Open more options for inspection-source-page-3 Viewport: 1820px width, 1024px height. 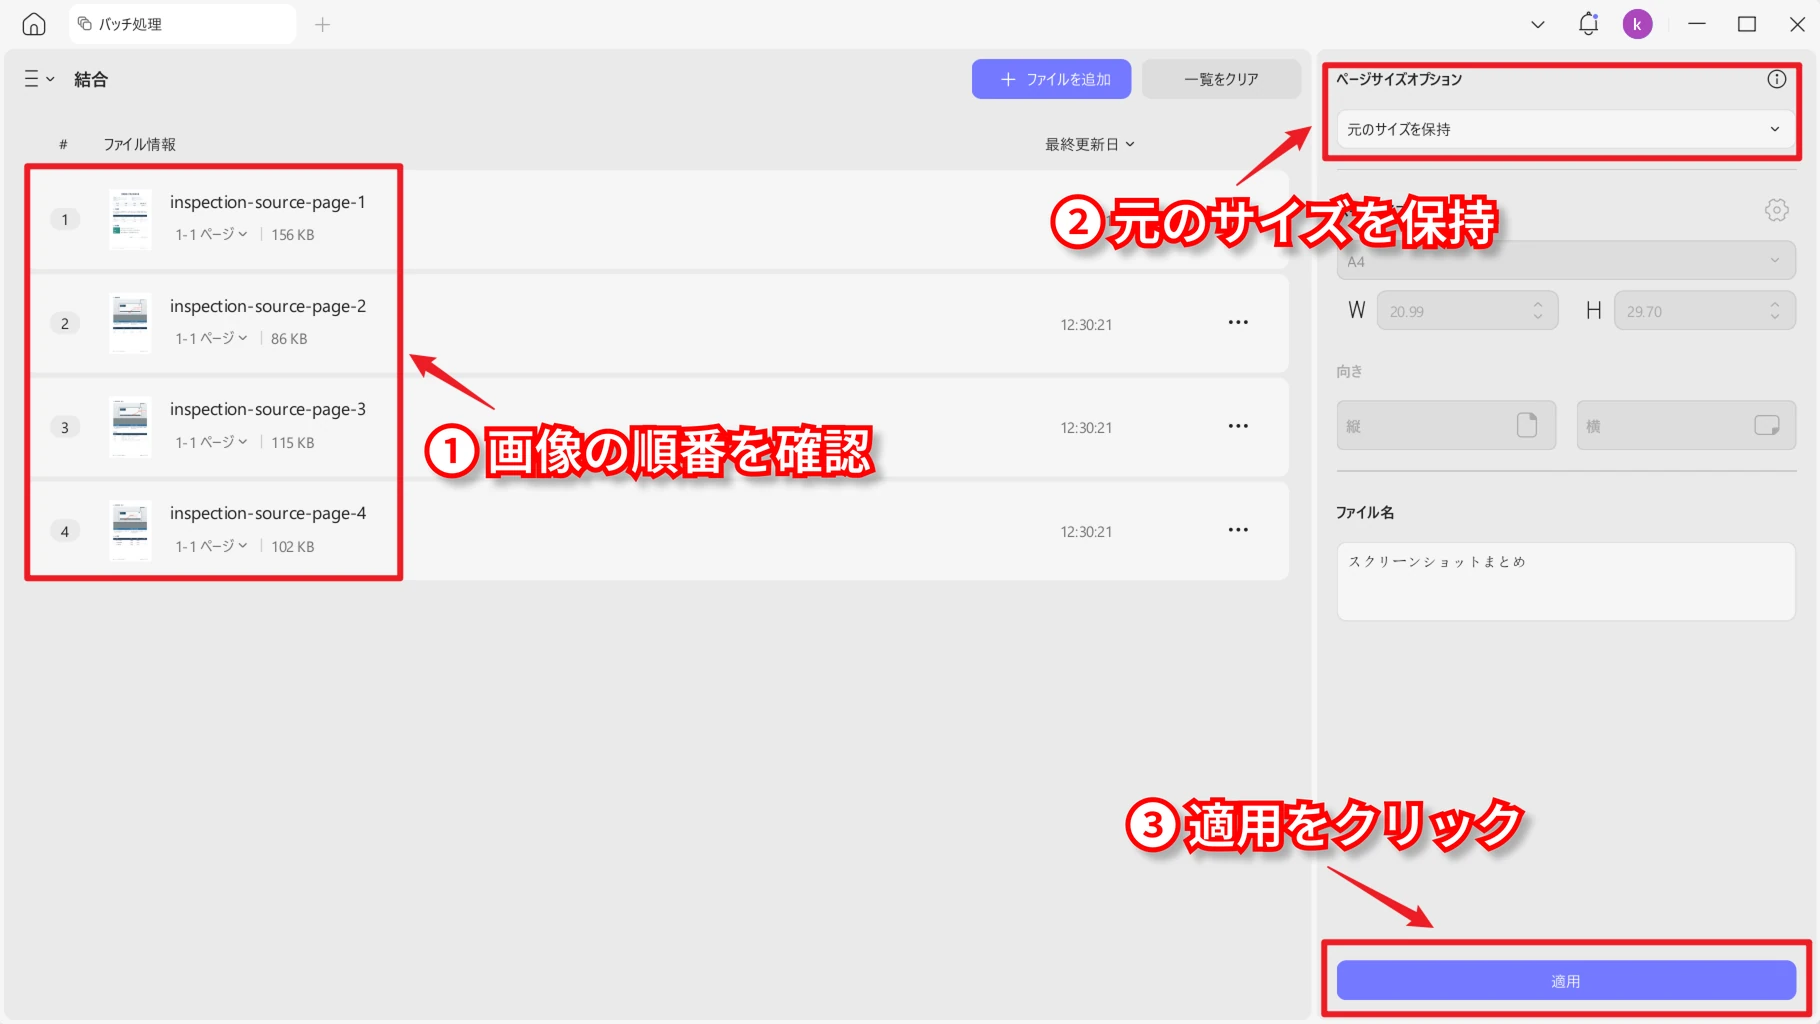1238,426
